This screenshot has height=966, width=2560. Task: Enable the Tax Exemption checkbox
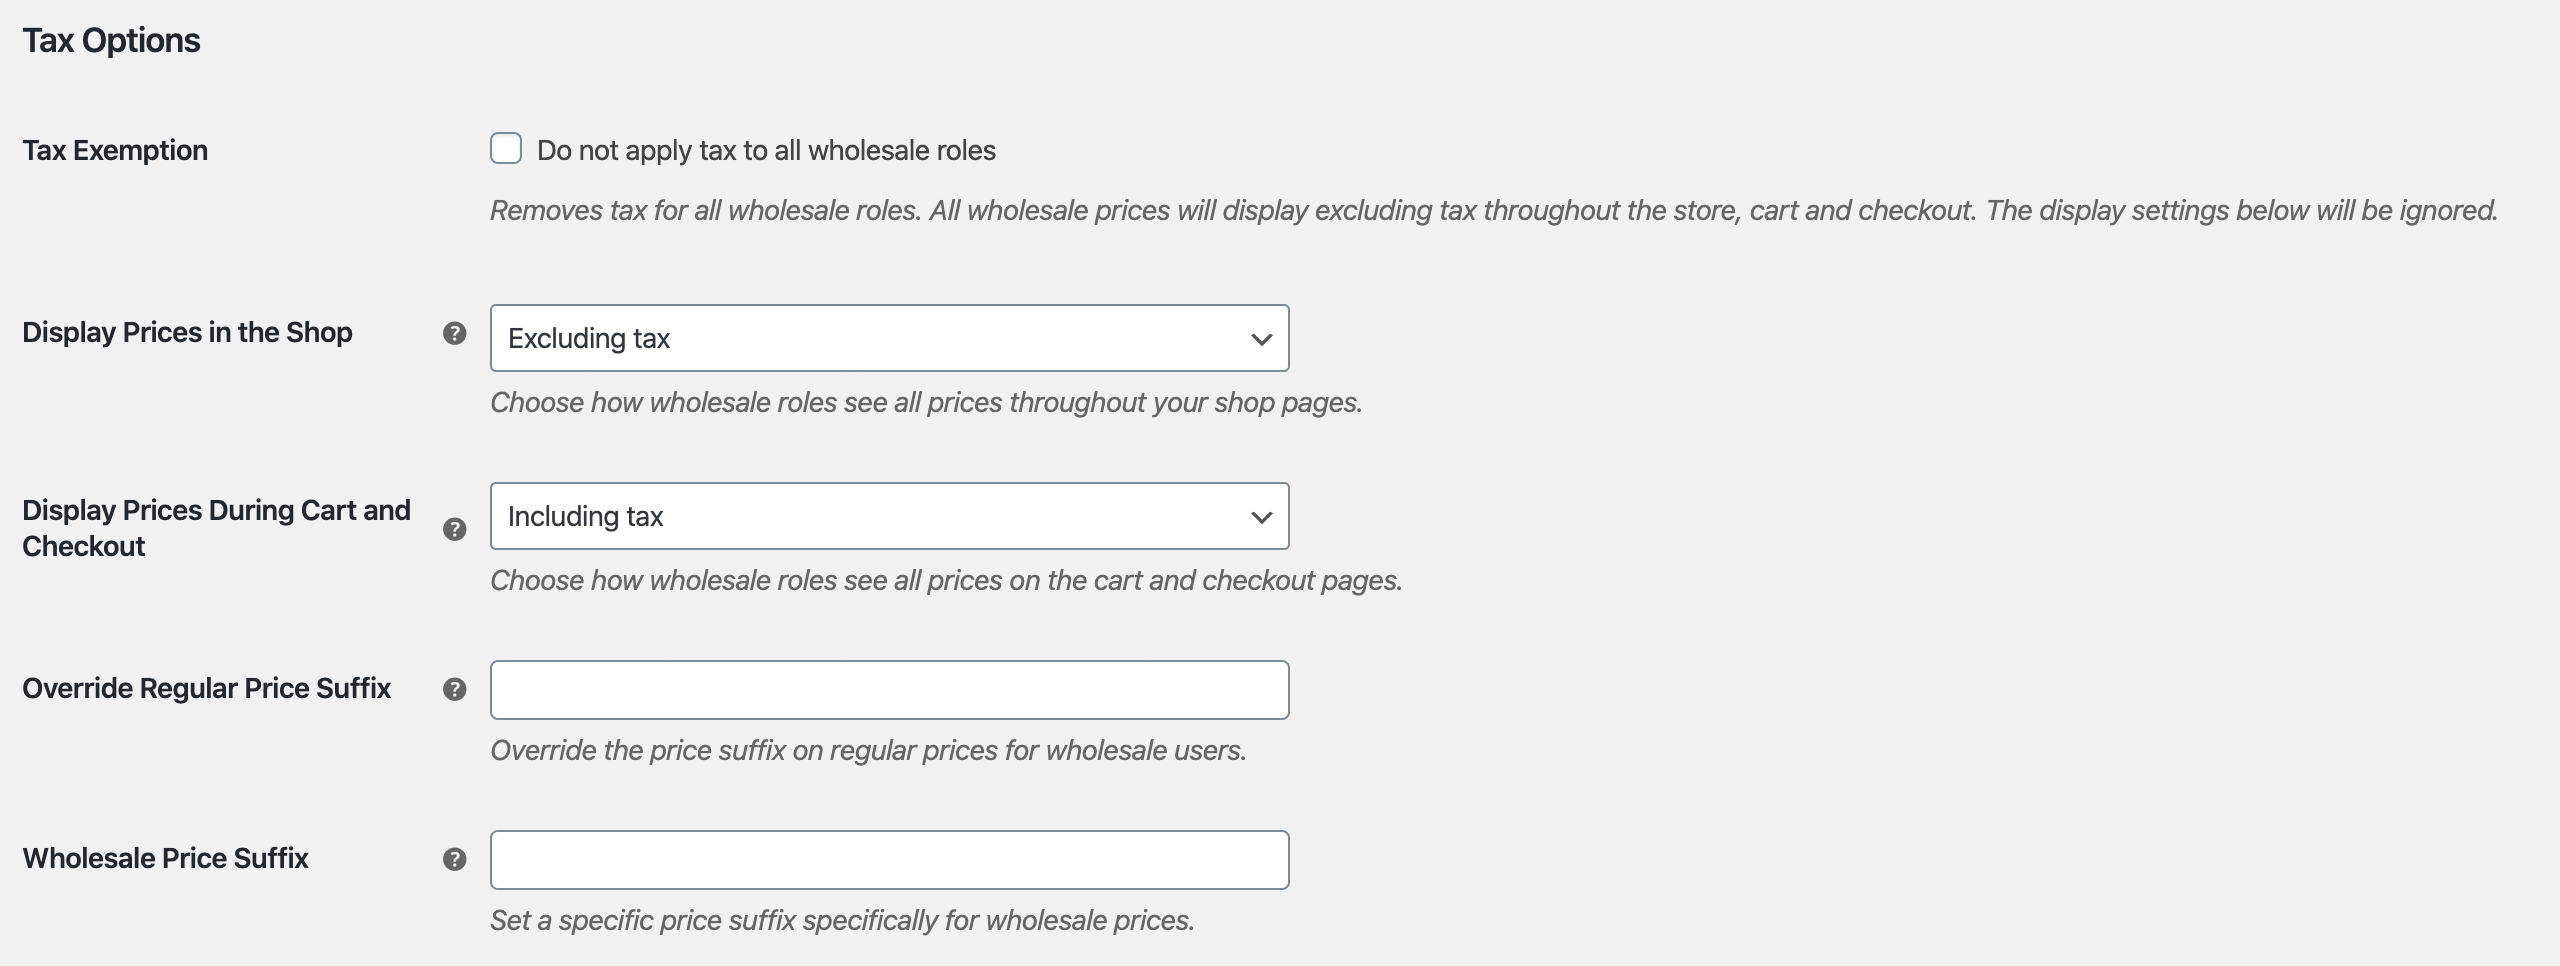506,149
